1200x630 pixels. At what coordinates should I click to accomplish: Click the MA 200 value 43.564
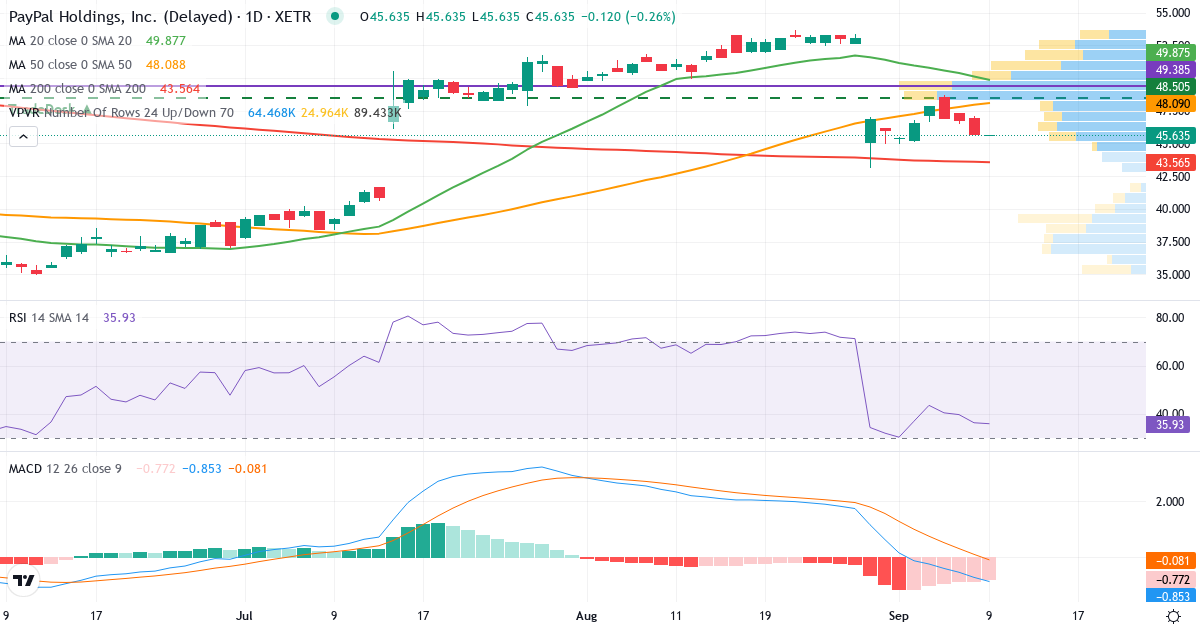[x=179, y=89]
